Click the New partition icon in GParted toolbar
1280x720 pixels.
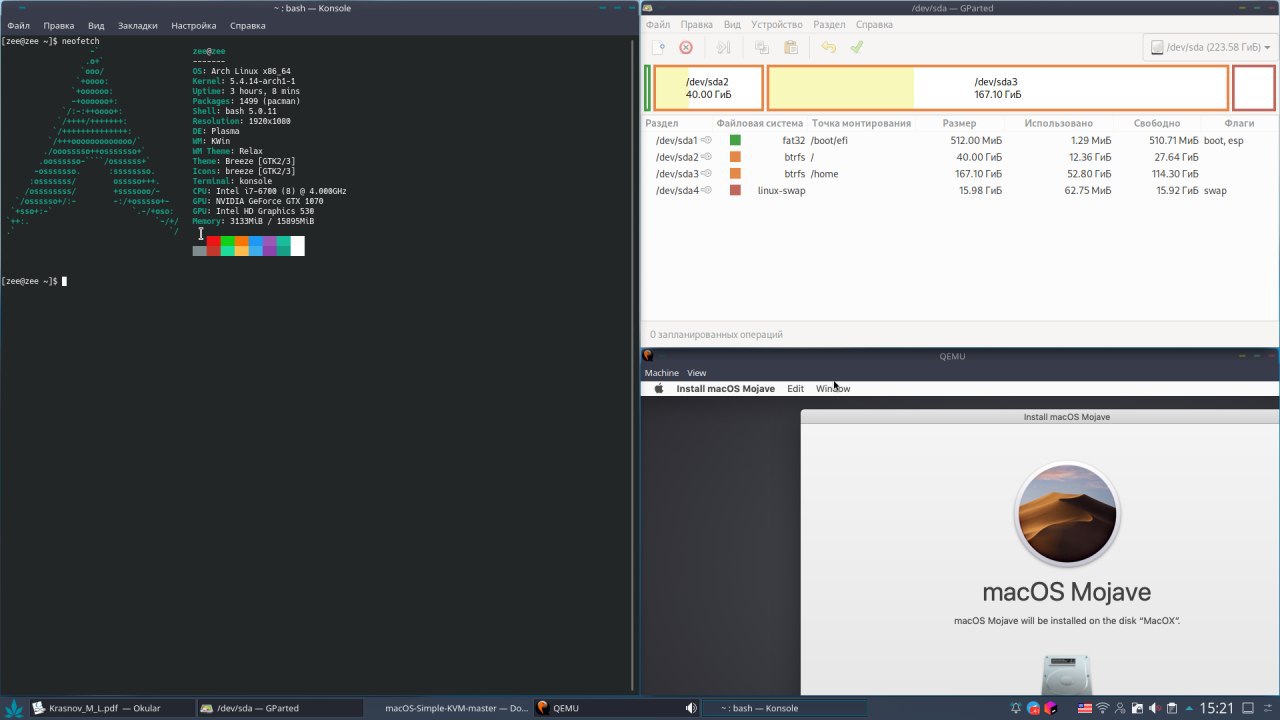tap(658, 47)
